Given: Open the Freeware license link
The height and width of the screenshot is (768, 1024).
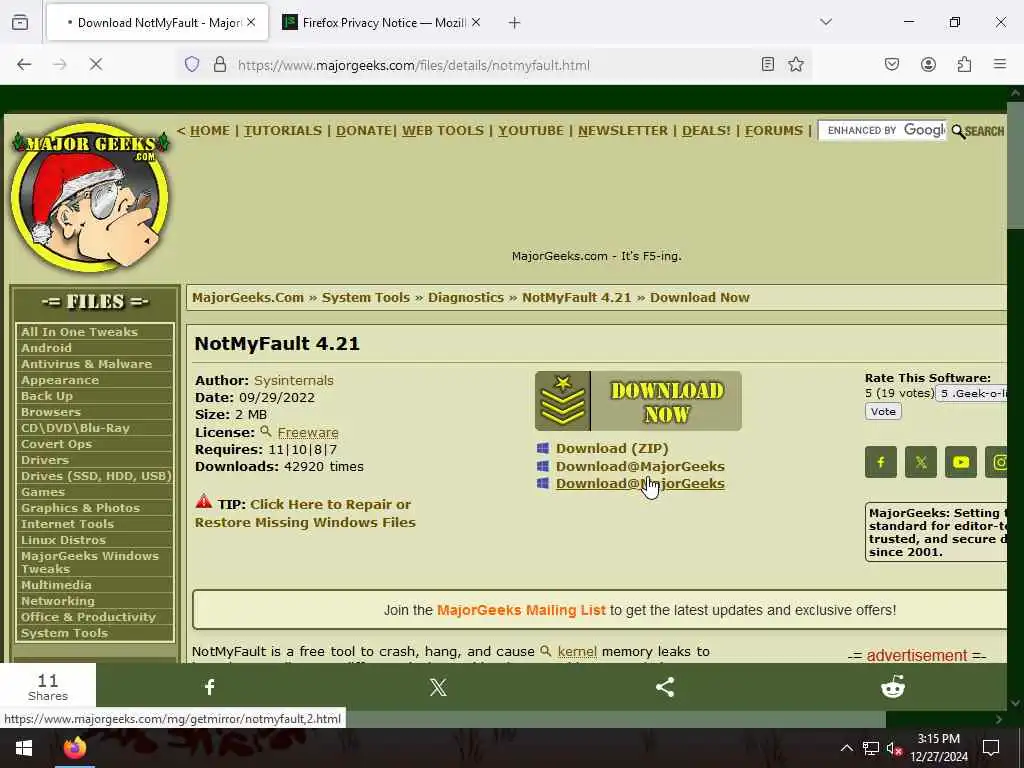Looking at the screenshot, I should point(308,432).
